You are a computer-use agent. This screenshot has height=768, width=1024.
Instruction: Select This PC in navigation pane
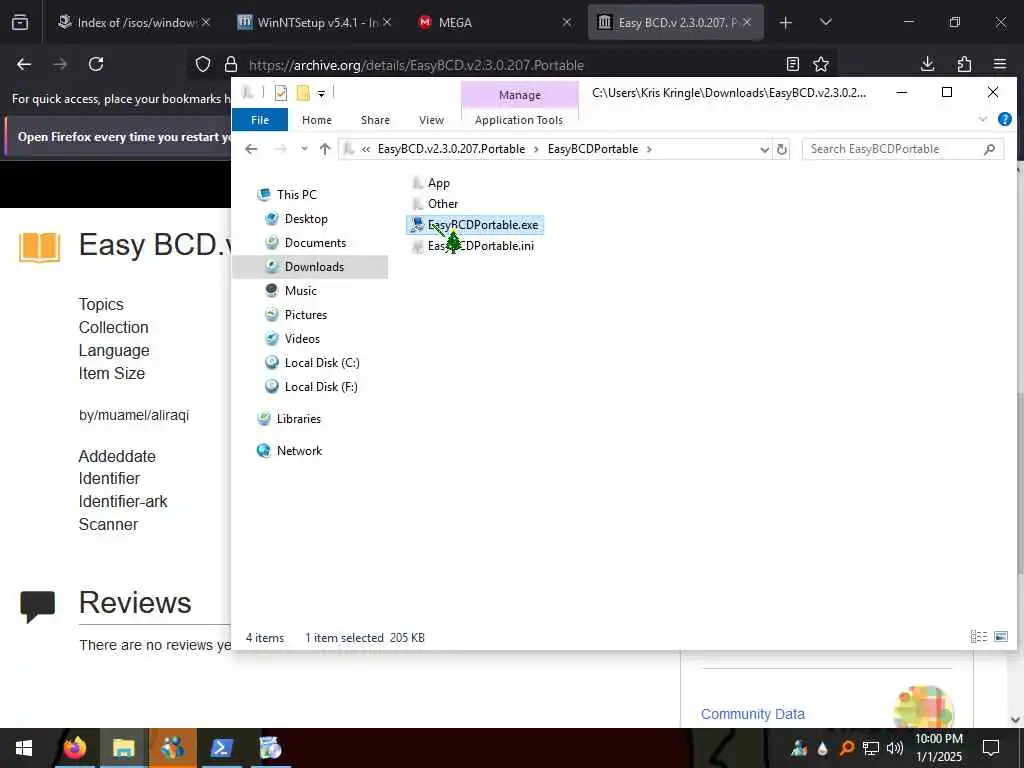pos(287,195)
